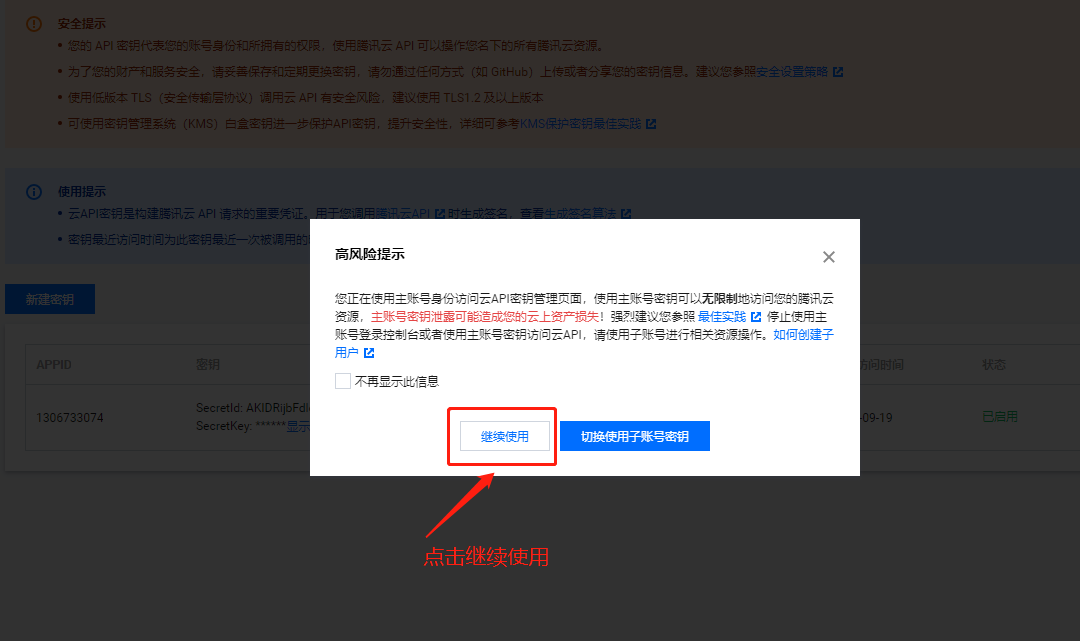Open the KMS保护密钥最佳实践 link

(x=581, y=124)
